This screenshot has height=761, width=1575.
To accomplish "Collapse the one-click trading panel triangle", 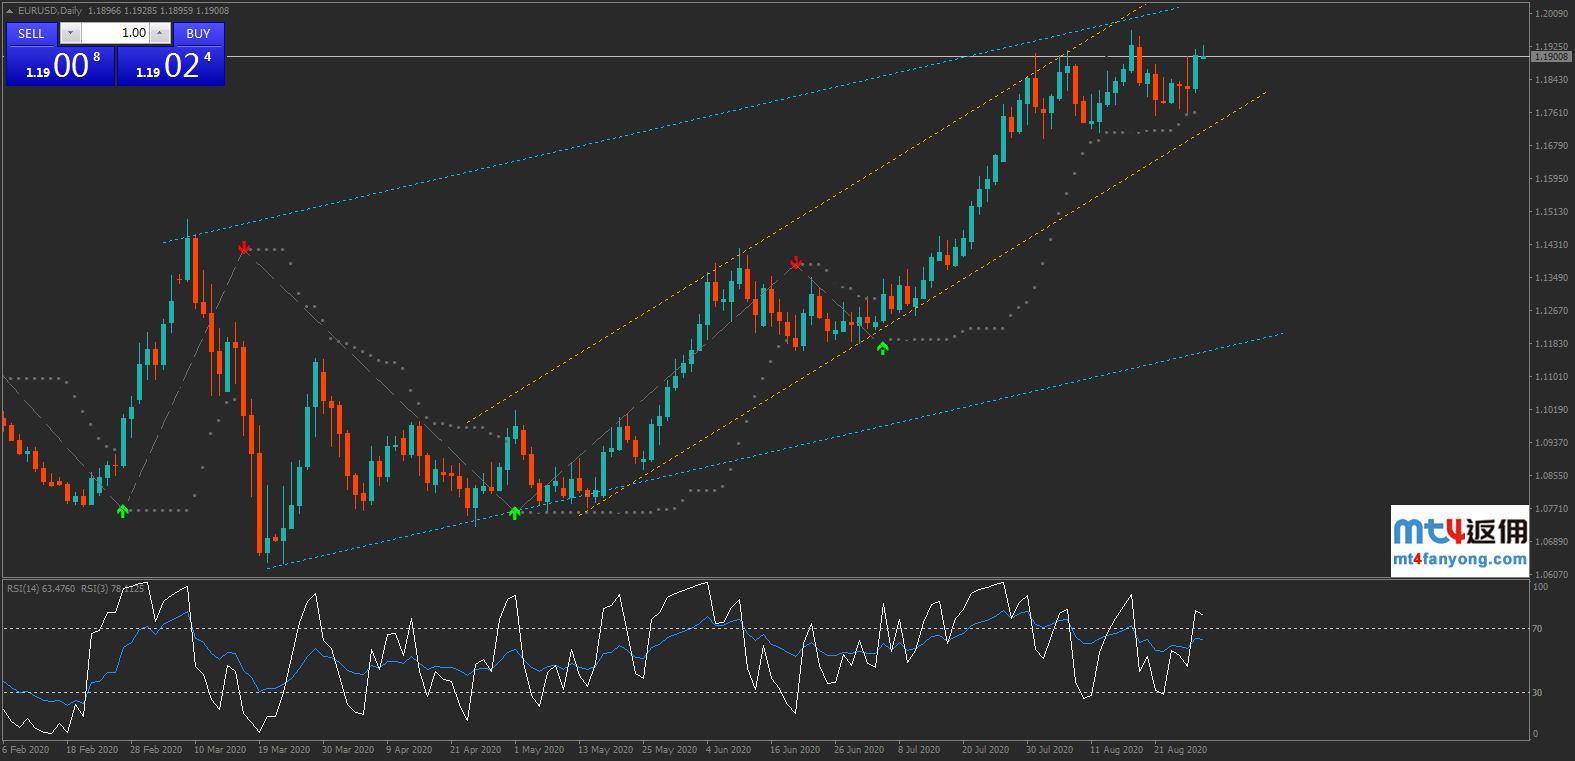I will pyautogui.click(x=10, y=11).
